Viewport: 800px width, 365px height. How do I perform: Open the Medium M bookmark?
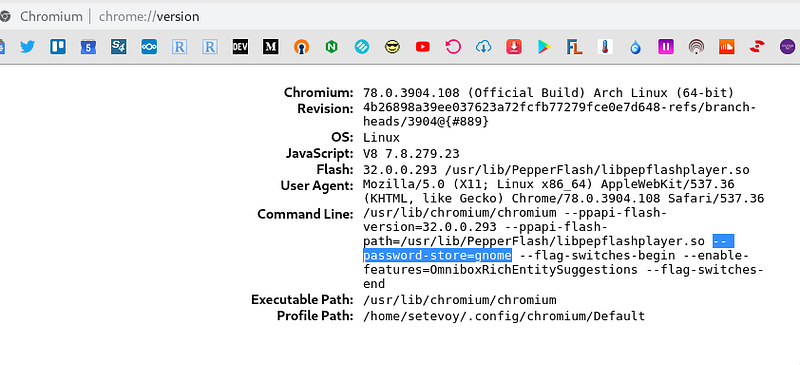pyautogui.click(x=270, y=47)
